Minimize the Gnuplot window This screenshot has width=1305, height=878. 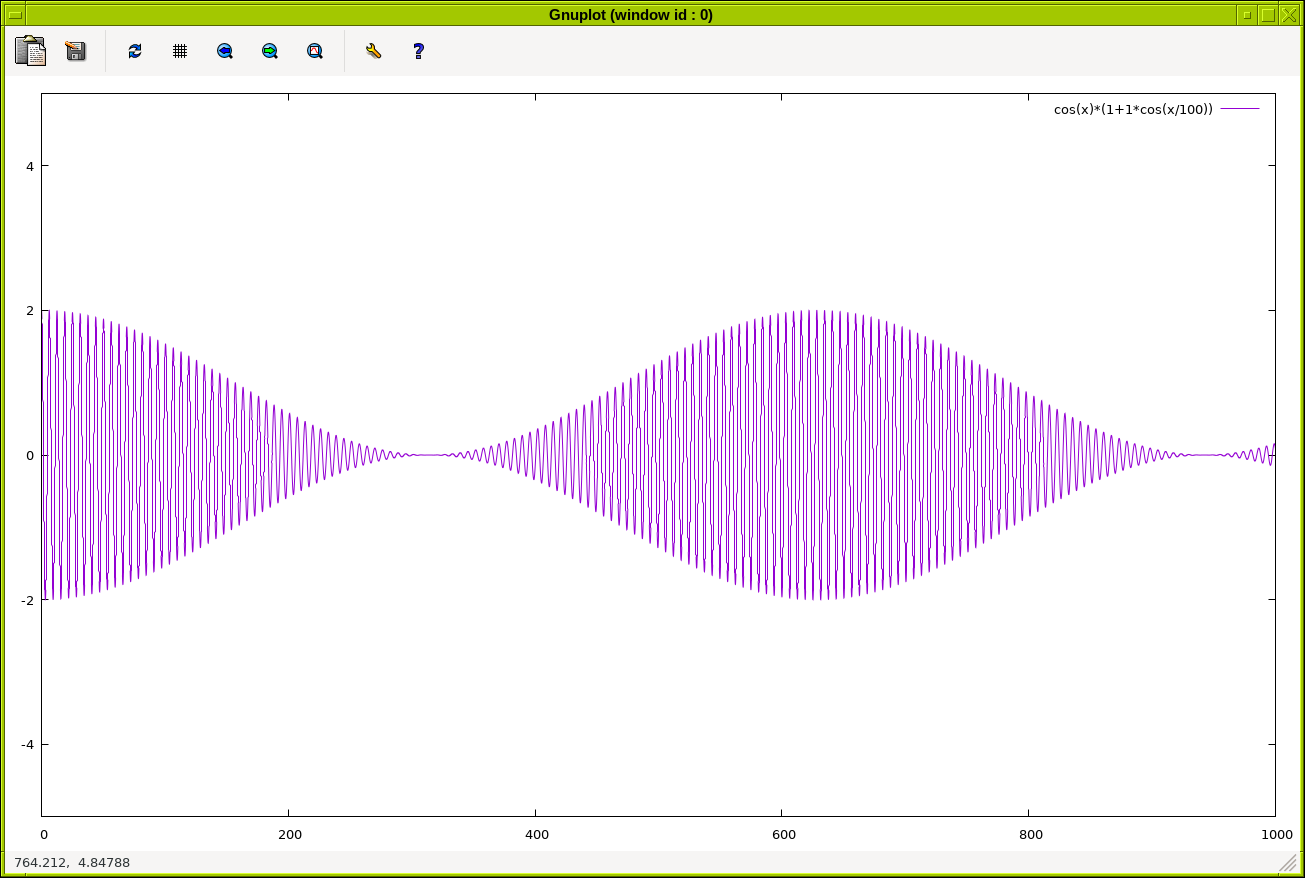[1246, 15]
